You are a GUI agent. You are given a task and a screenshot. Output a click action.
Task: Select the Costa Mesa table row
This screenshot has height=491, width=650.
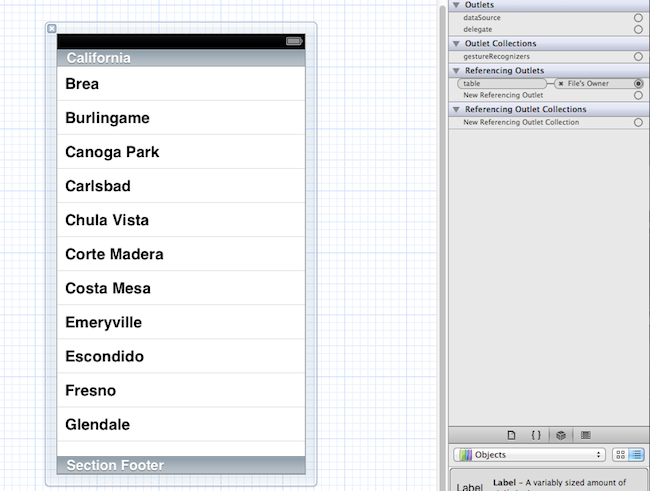click(x=181, y=288)
